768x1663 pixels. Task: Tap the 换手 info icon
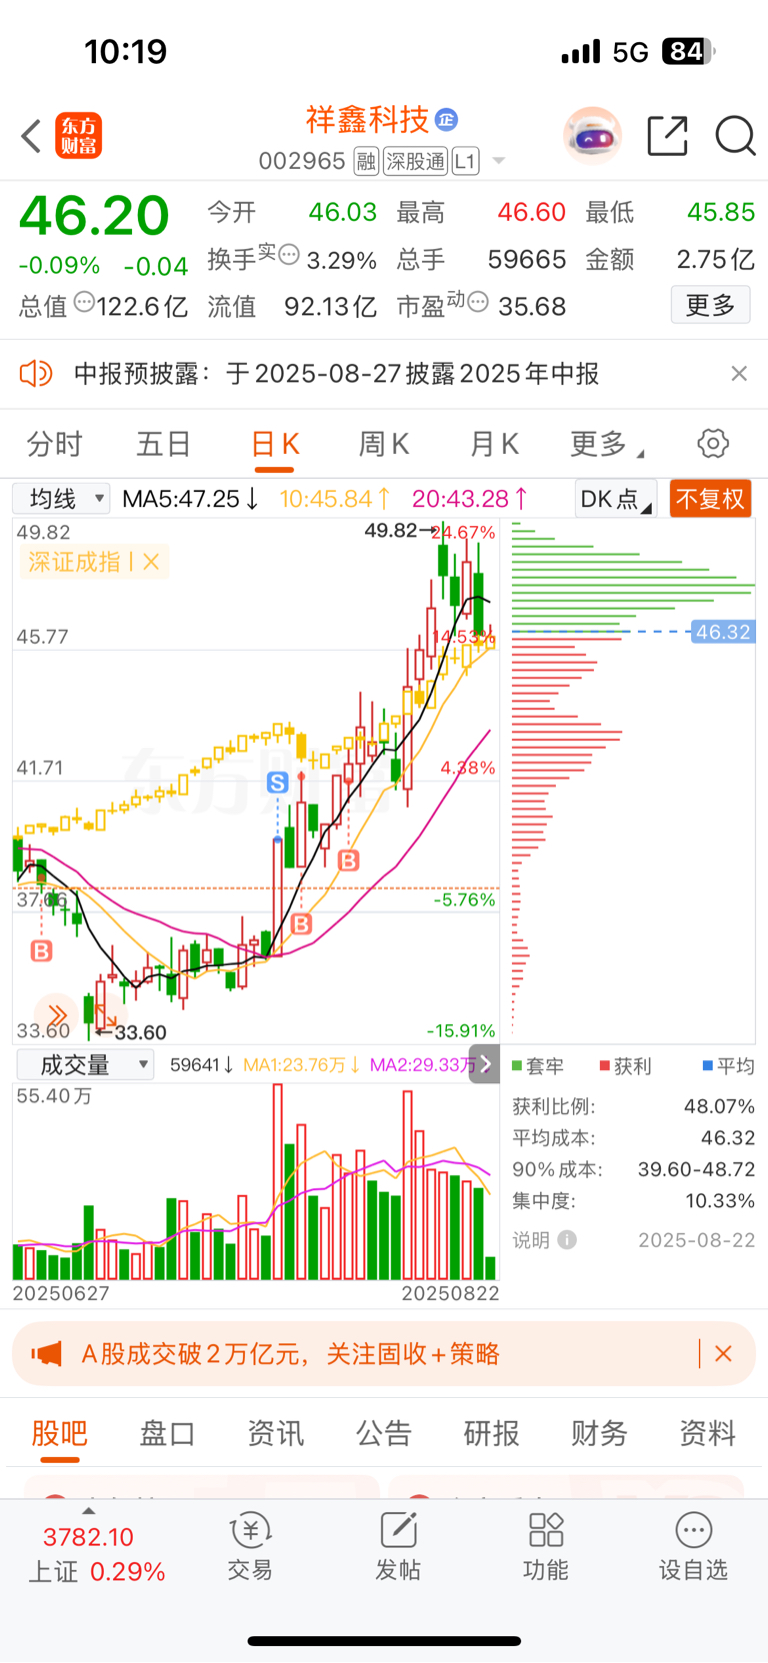click(x=289, y=254)
